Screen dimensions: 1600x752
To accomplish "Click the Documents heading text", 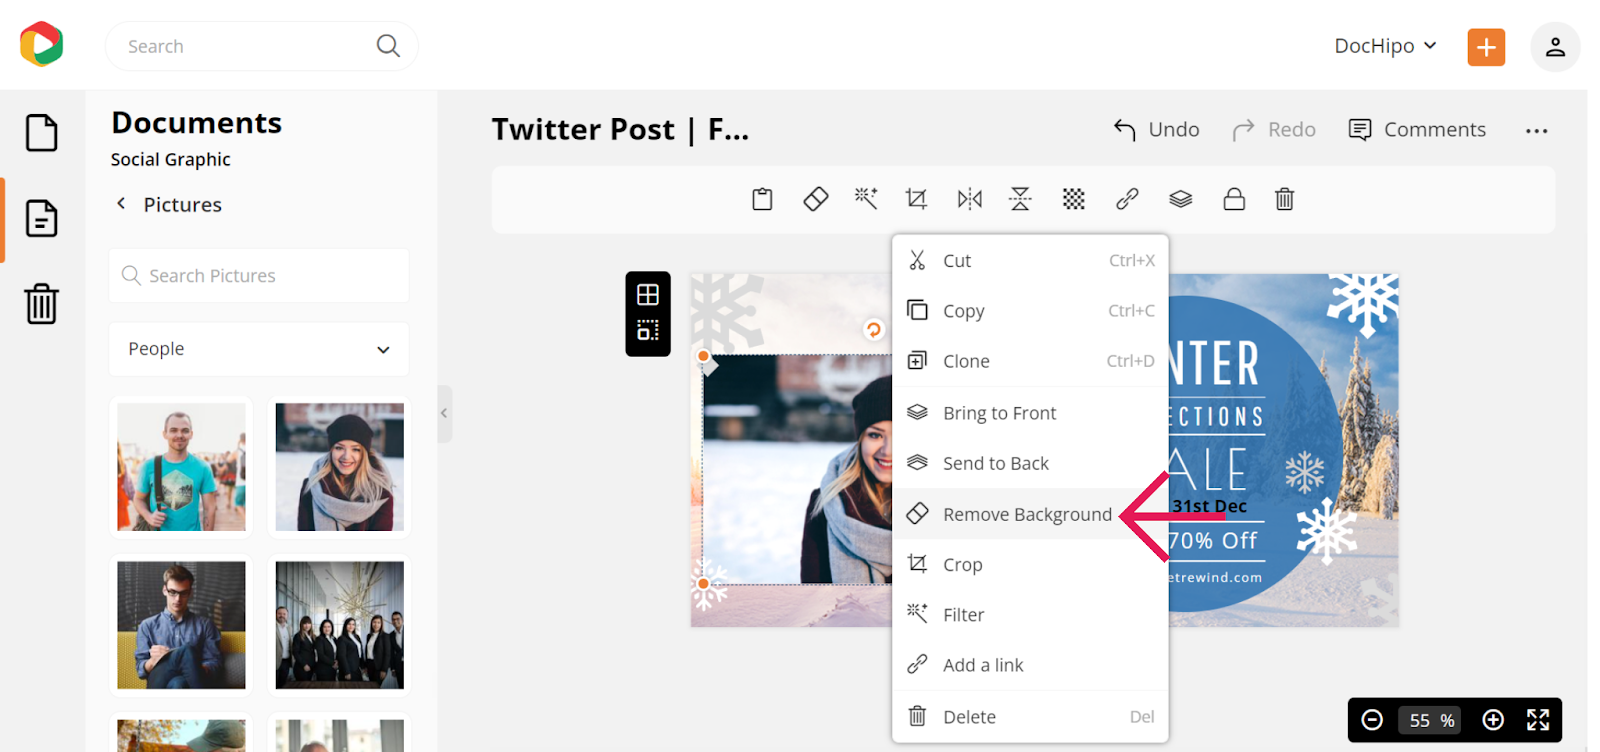I will [x=197, y=122].
